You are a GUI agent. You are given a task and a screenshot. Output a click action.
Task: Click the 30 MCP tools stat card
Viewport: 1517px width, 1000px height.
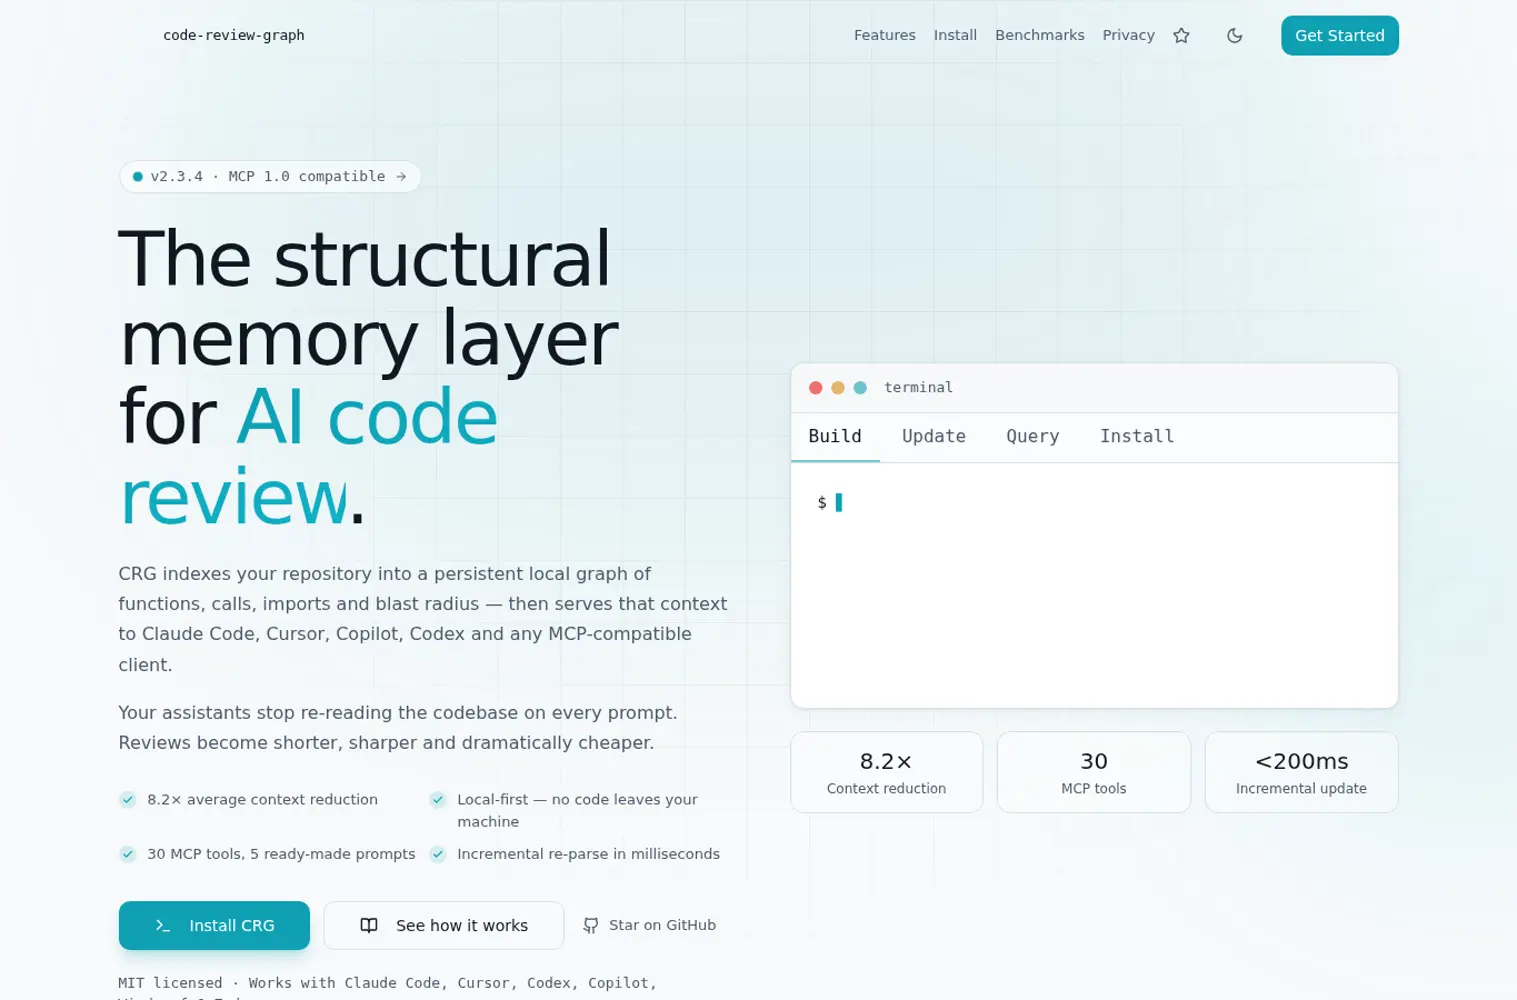tap(1093, 772)
